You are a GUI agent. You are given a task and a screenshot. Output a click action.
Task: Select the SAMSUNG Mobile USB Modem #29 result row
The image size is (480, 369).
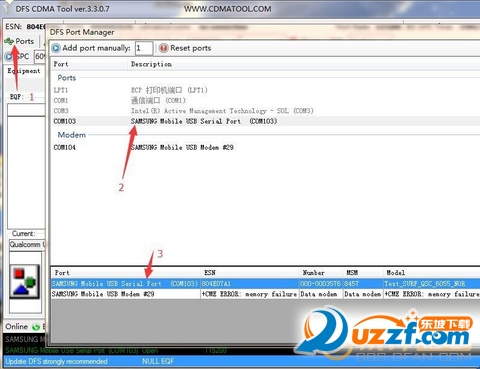(x=265, y=294)
